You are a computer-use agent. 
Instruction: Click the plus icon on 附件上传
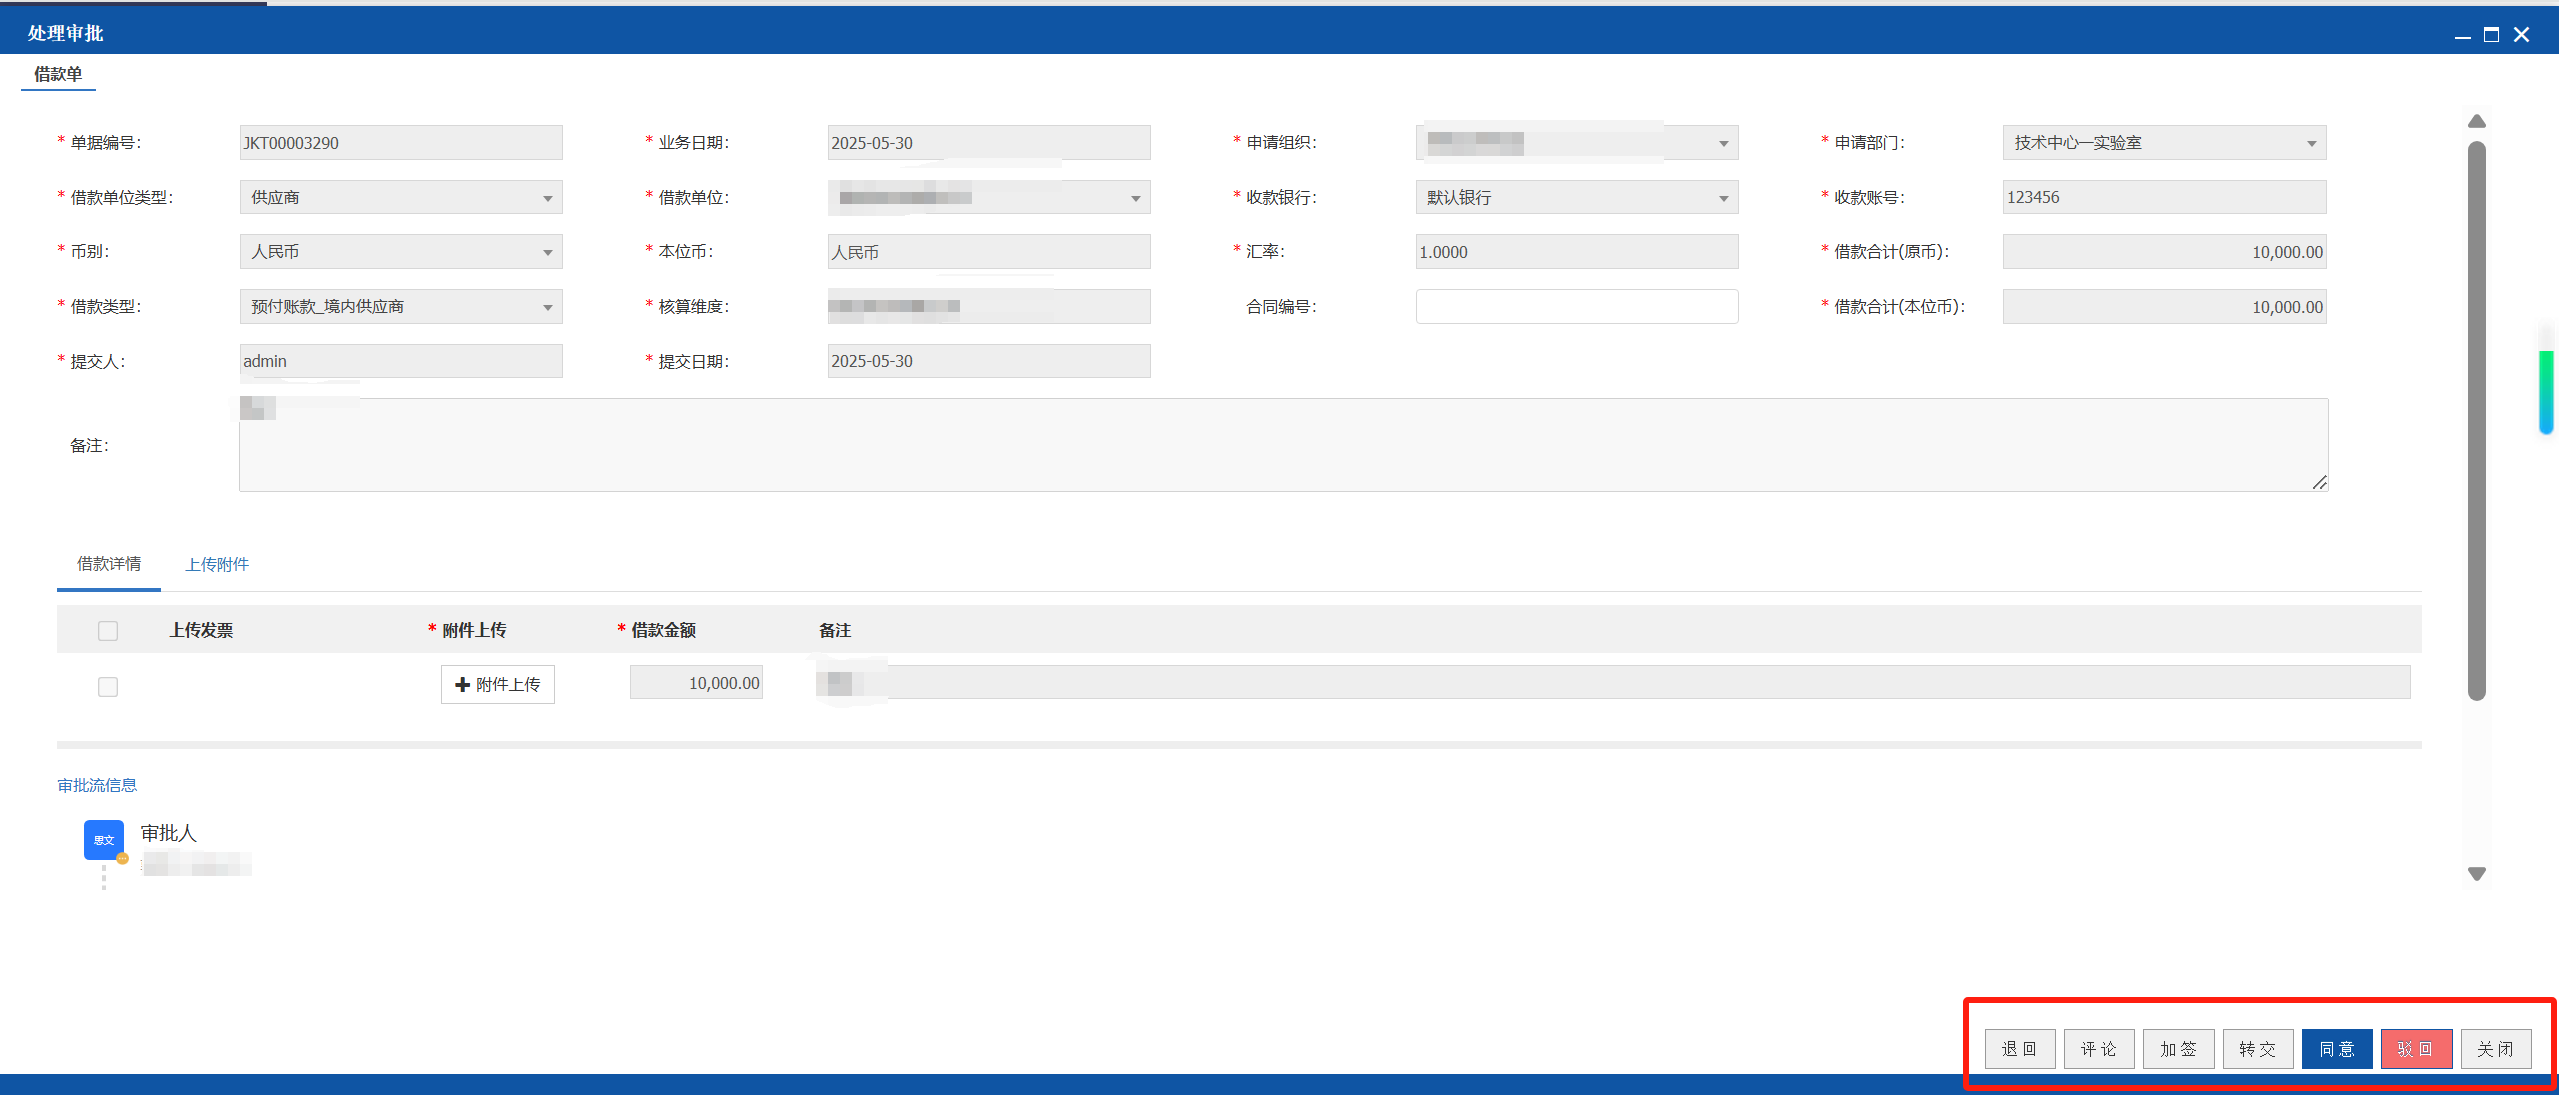(462, 685)
